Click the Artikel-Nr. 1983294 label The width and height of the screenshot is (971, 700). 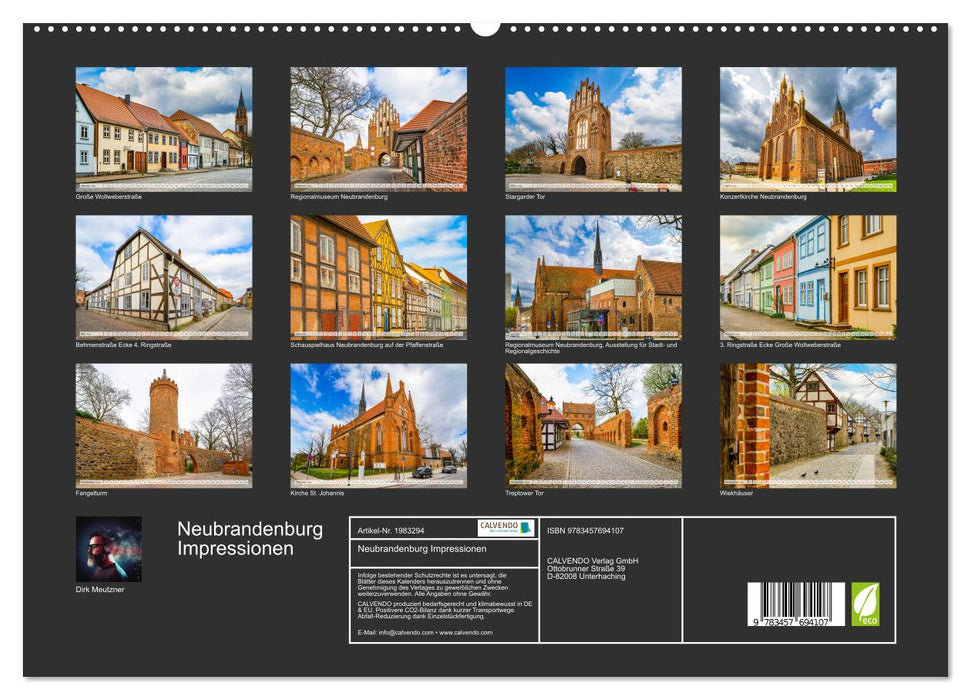(392, 530)
